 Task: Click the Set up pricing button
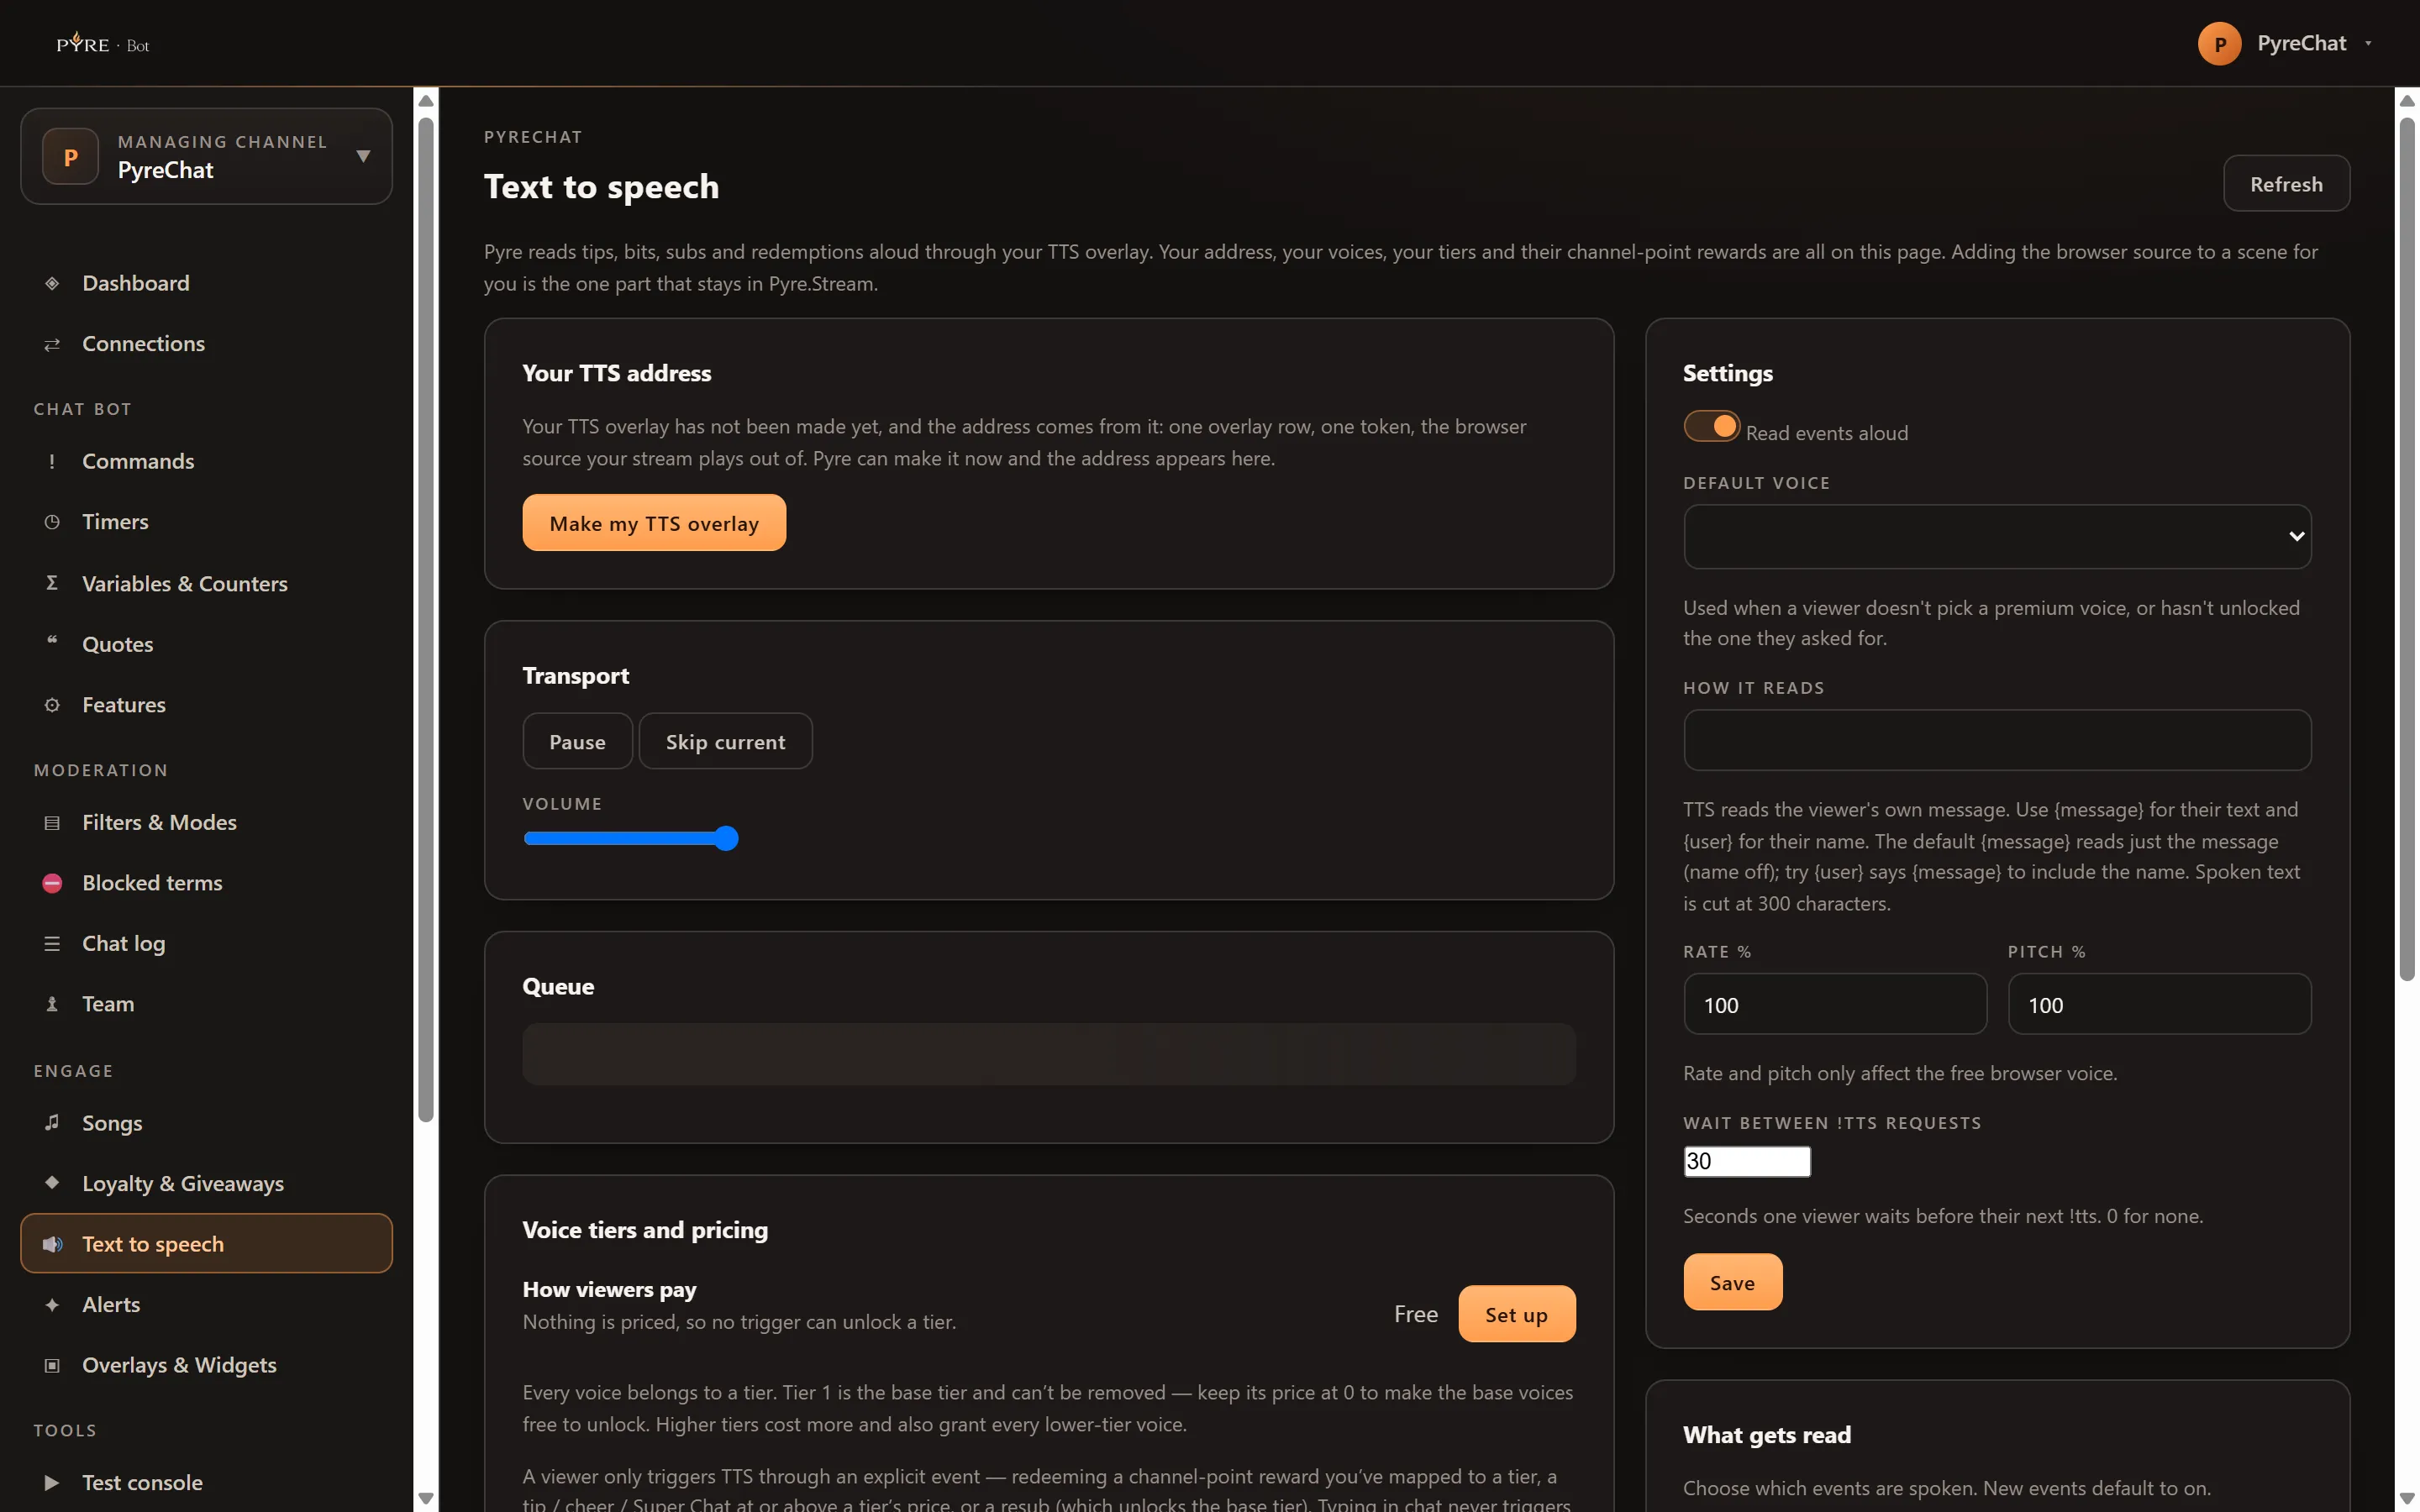point(1516,1315)
